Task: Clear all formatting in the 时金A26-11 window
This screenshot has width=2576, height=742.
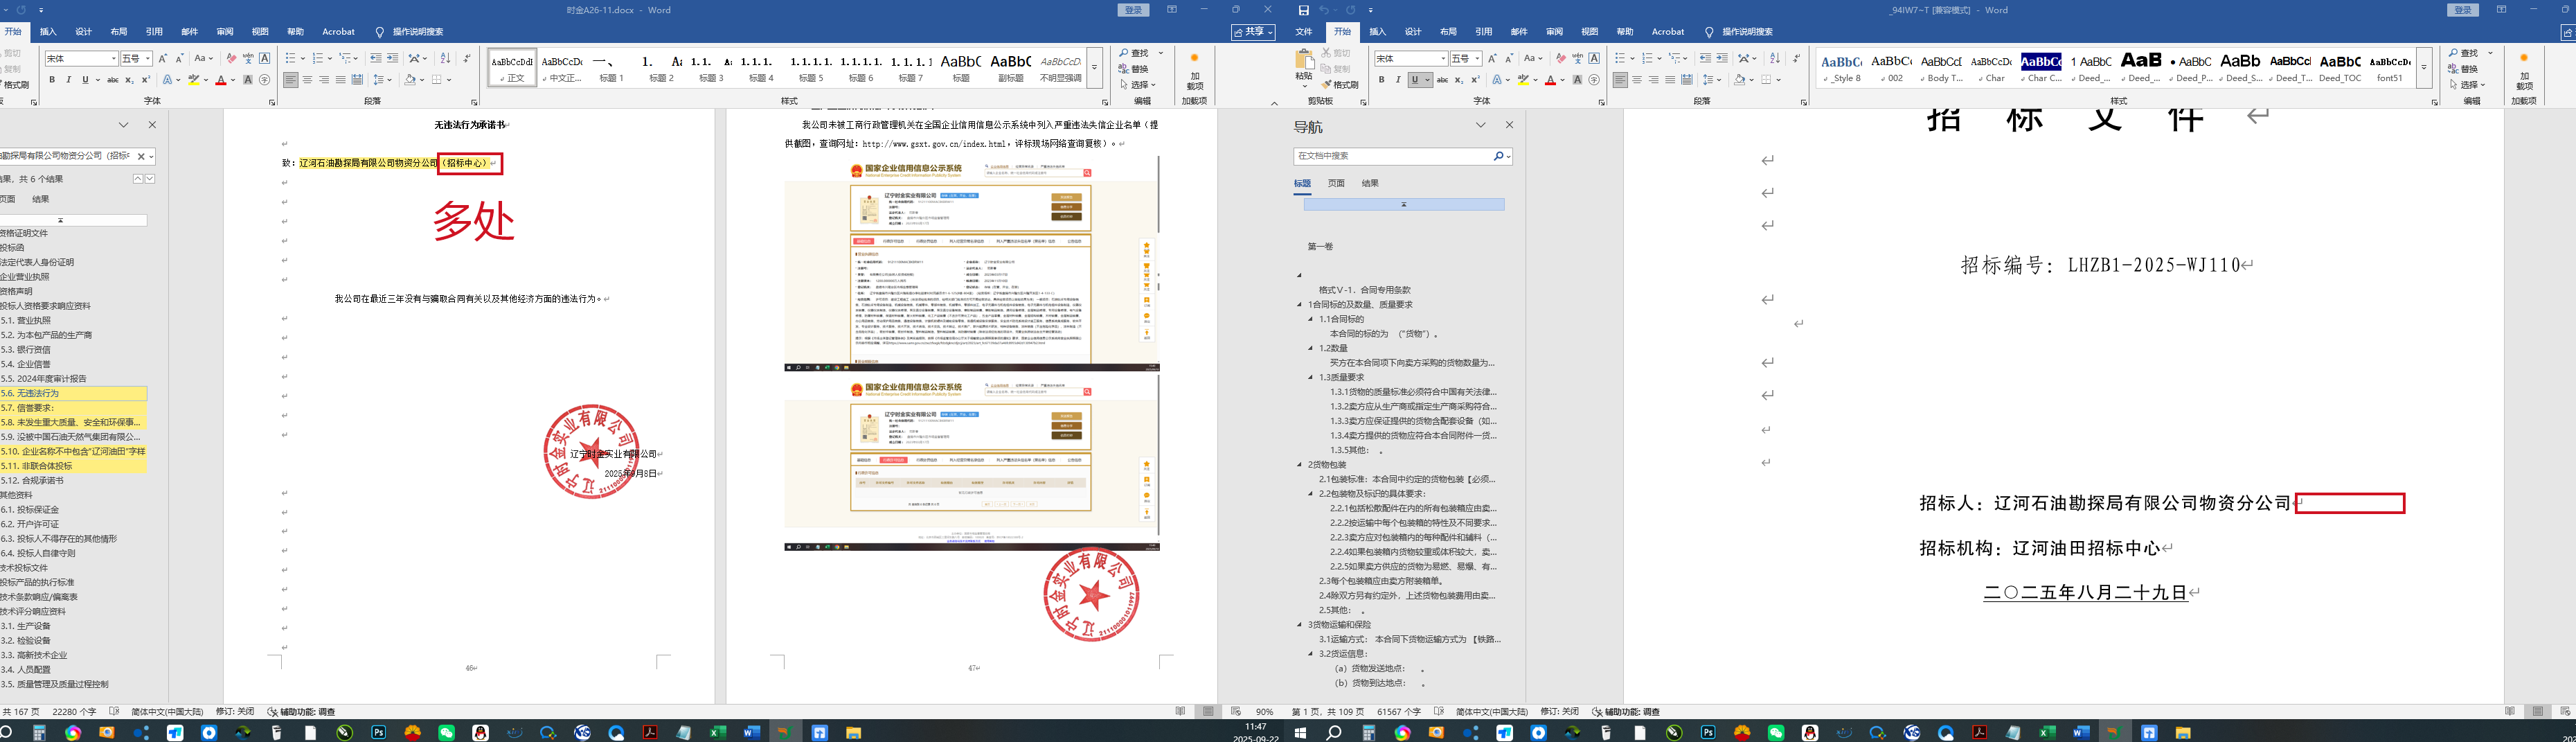Action: point(231,58)
